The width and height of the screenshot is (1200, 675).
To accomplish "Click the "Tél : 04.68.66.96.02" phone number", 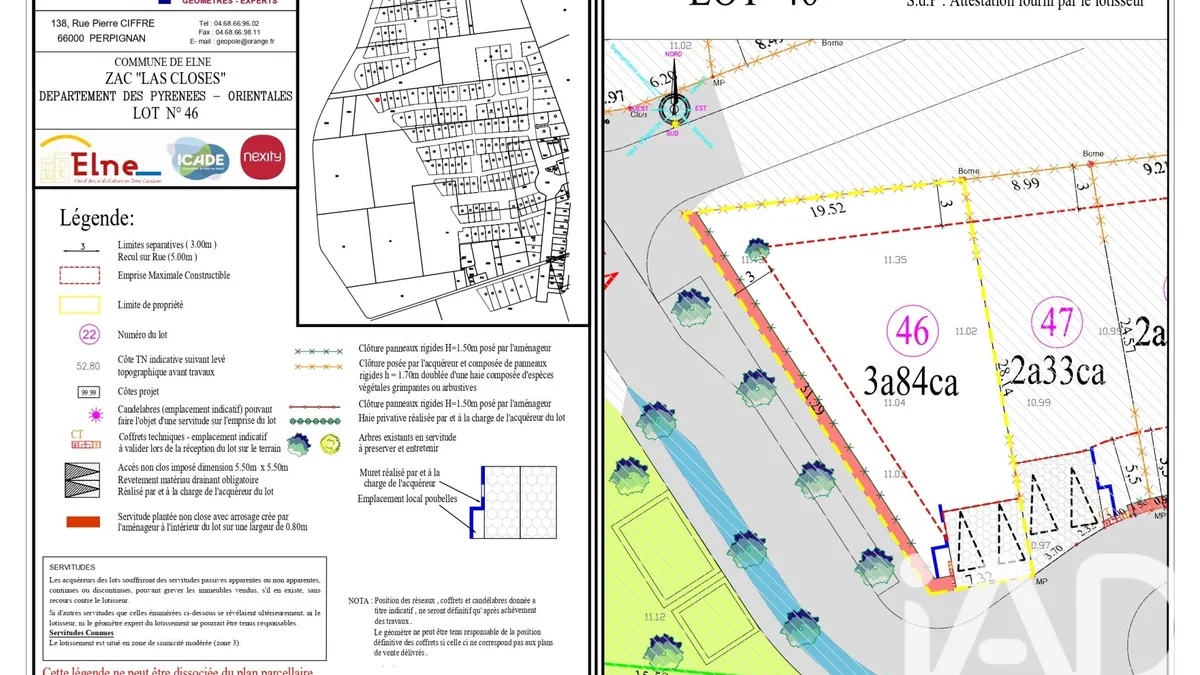I will coord(229,22).
